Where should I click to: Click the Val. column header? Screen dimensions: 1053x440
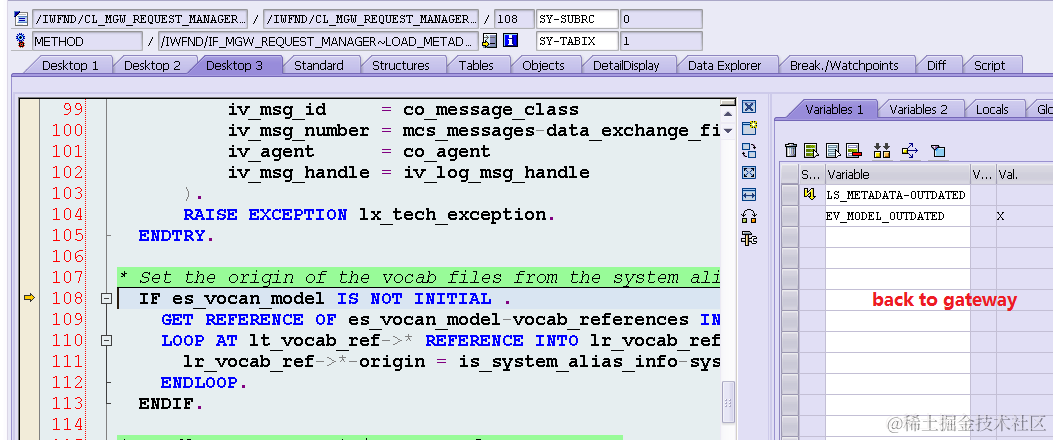[1025, 175]
